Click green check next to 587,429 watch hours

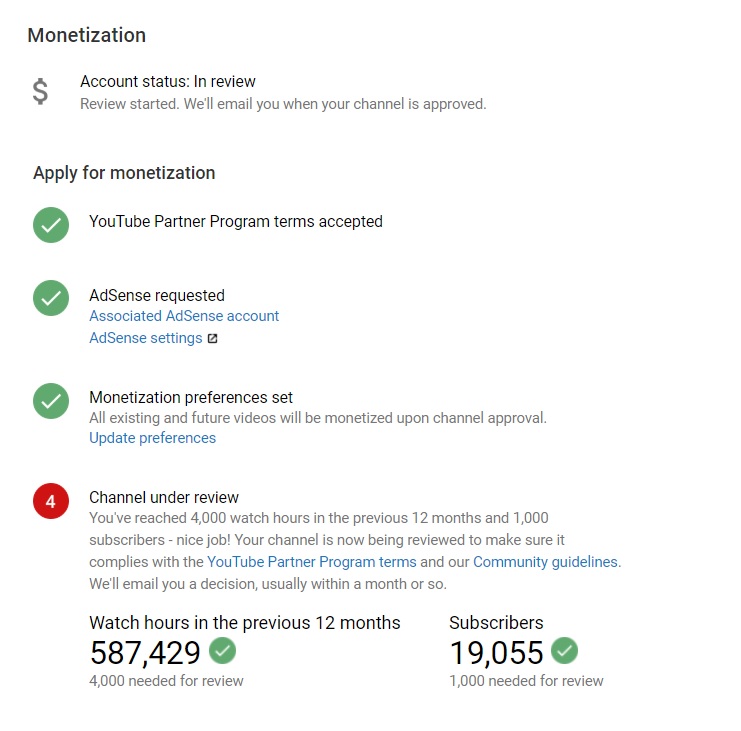[x=223, y=651]
